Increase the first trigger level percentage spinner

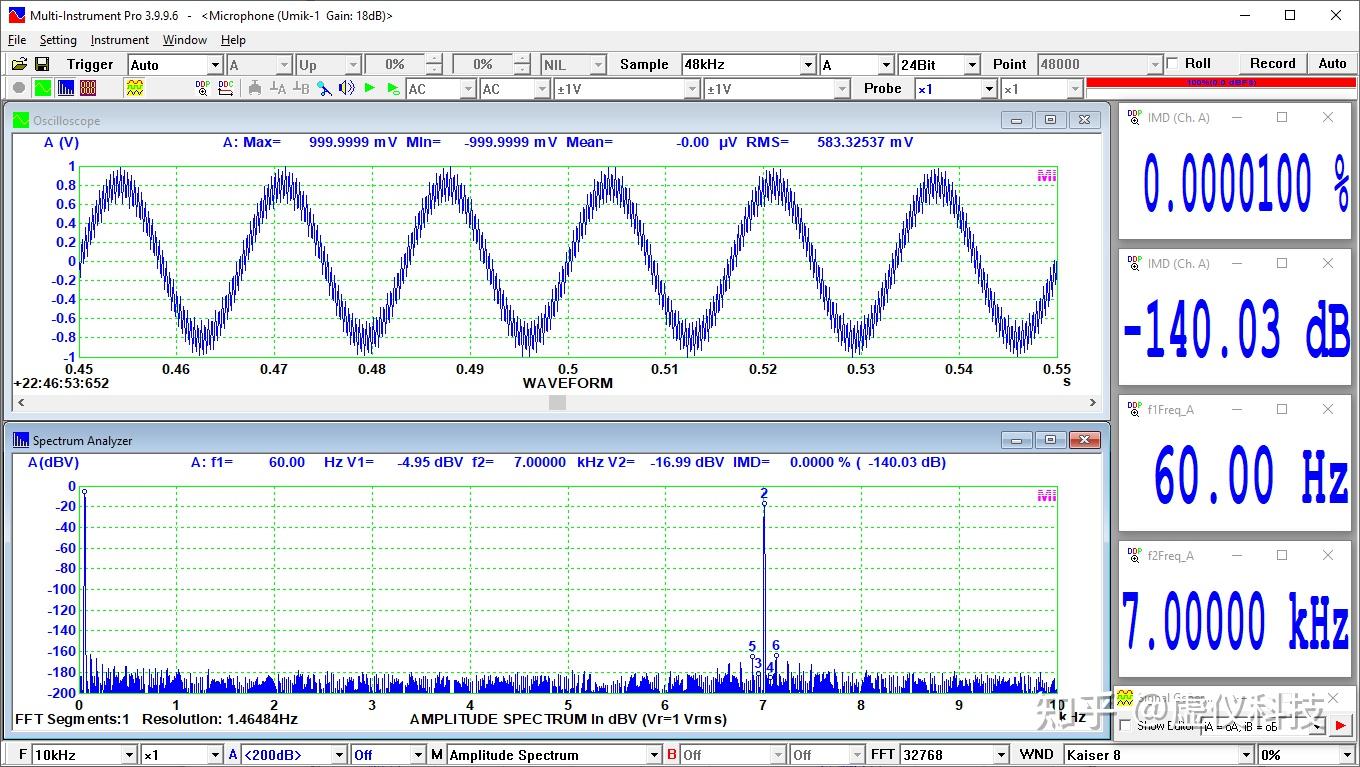[434, 59]
